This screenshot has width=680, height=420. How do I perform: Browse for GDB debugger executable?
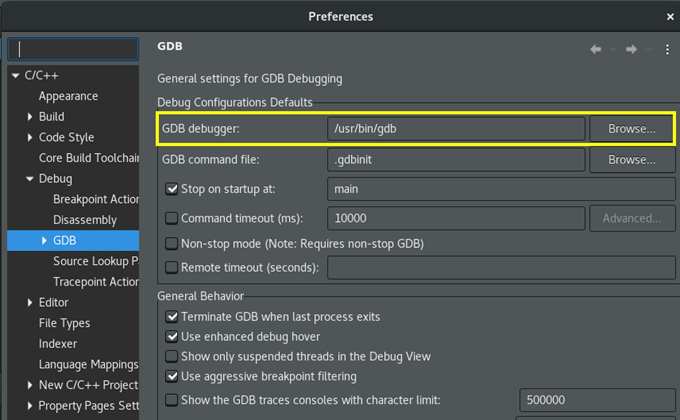click(x=631, y=129)
